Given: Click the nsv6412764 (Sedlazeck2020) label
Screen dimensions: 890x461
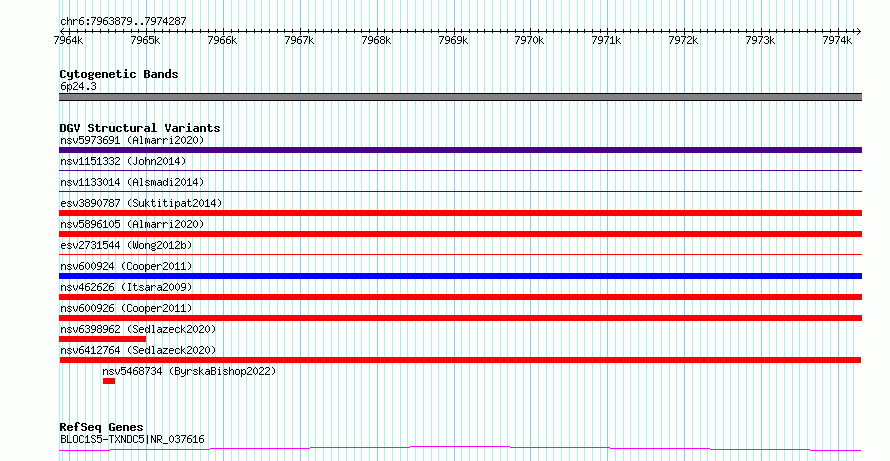Looking at the screenshot, I should (138, 350).
